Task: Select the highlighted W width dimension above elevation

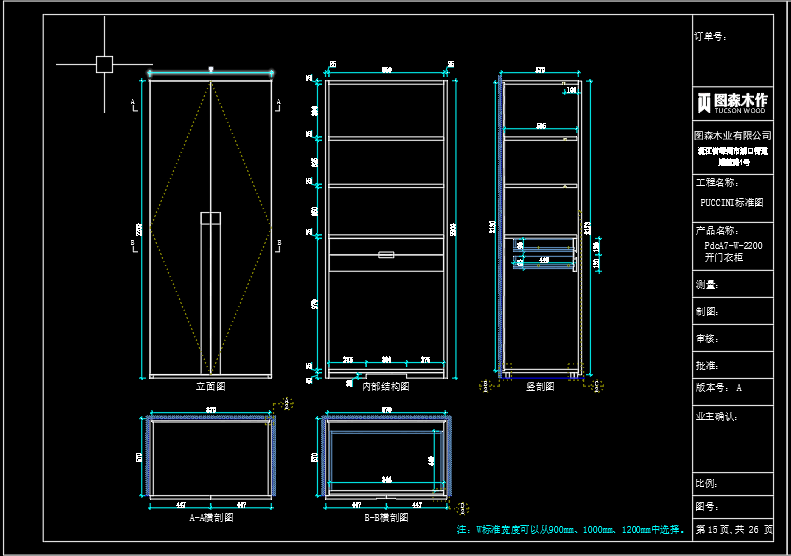Action: click(210, 72)
